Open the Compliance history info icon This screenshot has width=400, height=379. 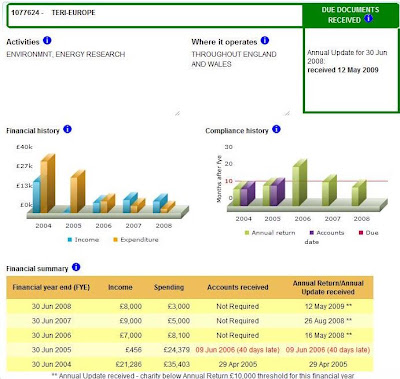click(x=276, y=129)
